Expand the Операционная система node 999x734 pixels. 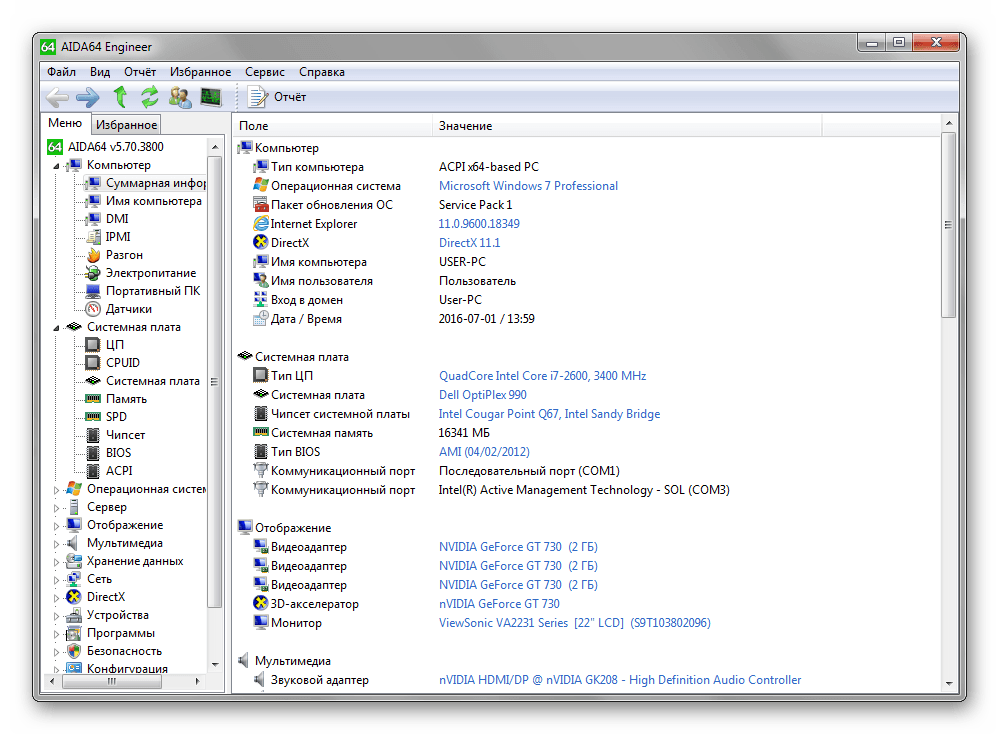(56, 490)
